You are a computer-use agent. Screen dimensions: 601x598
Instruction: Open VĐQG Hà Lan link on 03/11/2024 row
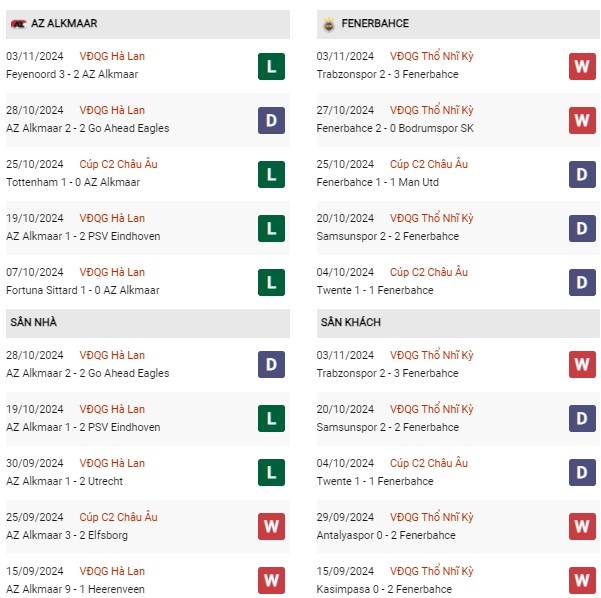[x=112, y=56]
